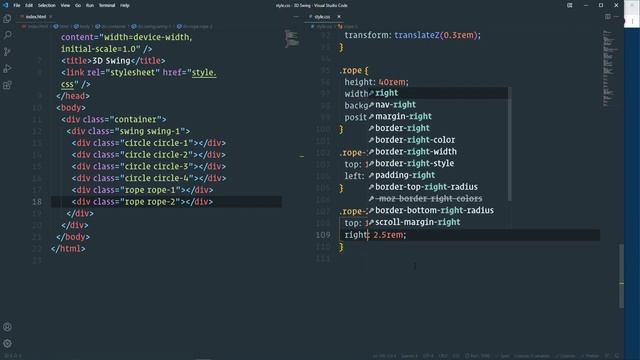
Task: Click the '.rope {' selector line
Action: click(353, 71)
